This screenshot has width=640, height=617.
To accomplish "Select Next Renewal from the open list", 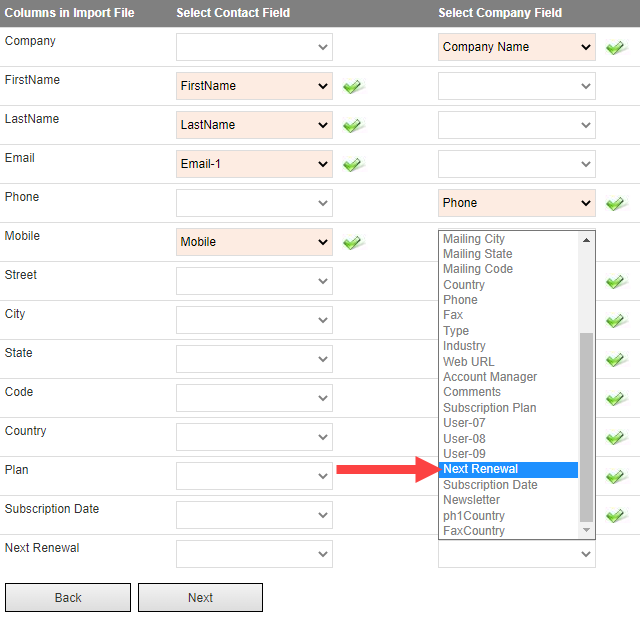I will tap(509, 469).
